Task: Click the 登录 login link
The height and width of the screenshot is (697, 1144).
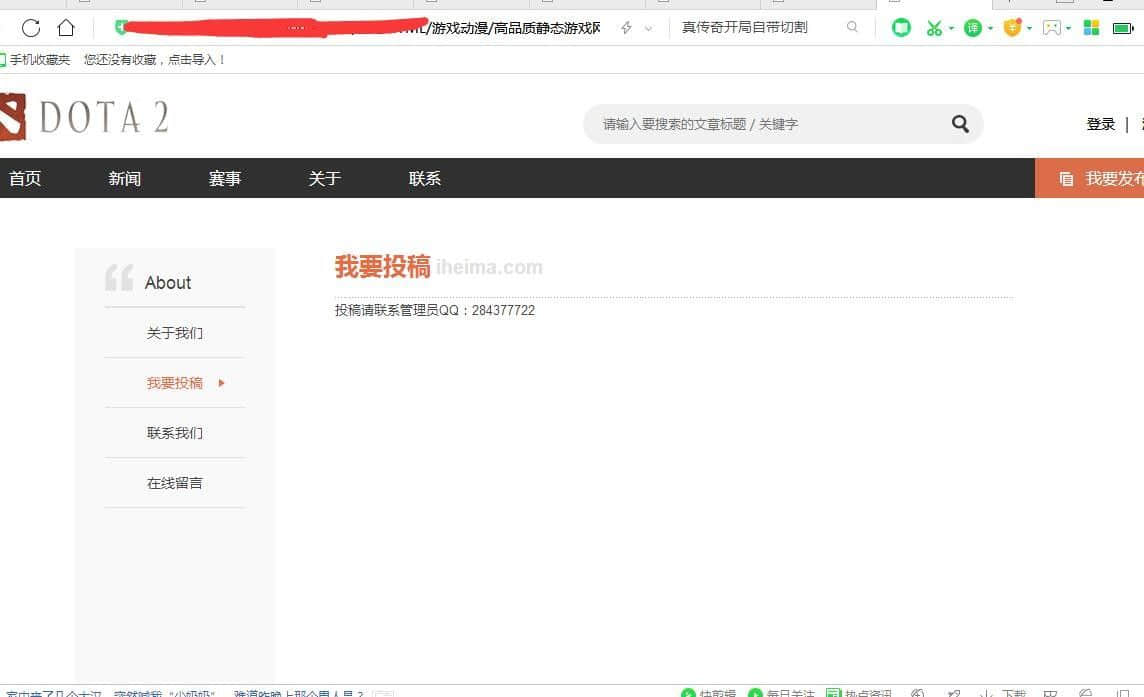Action: coord(1100,124)
